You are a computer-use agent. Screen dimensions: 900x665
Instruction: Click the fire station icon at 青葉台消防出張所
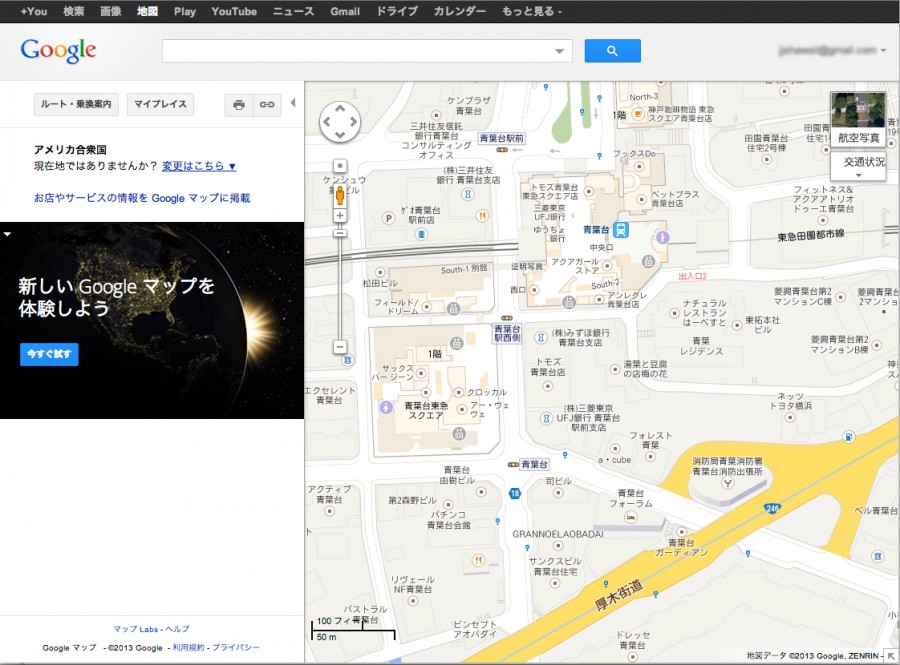tap(727, 483)
